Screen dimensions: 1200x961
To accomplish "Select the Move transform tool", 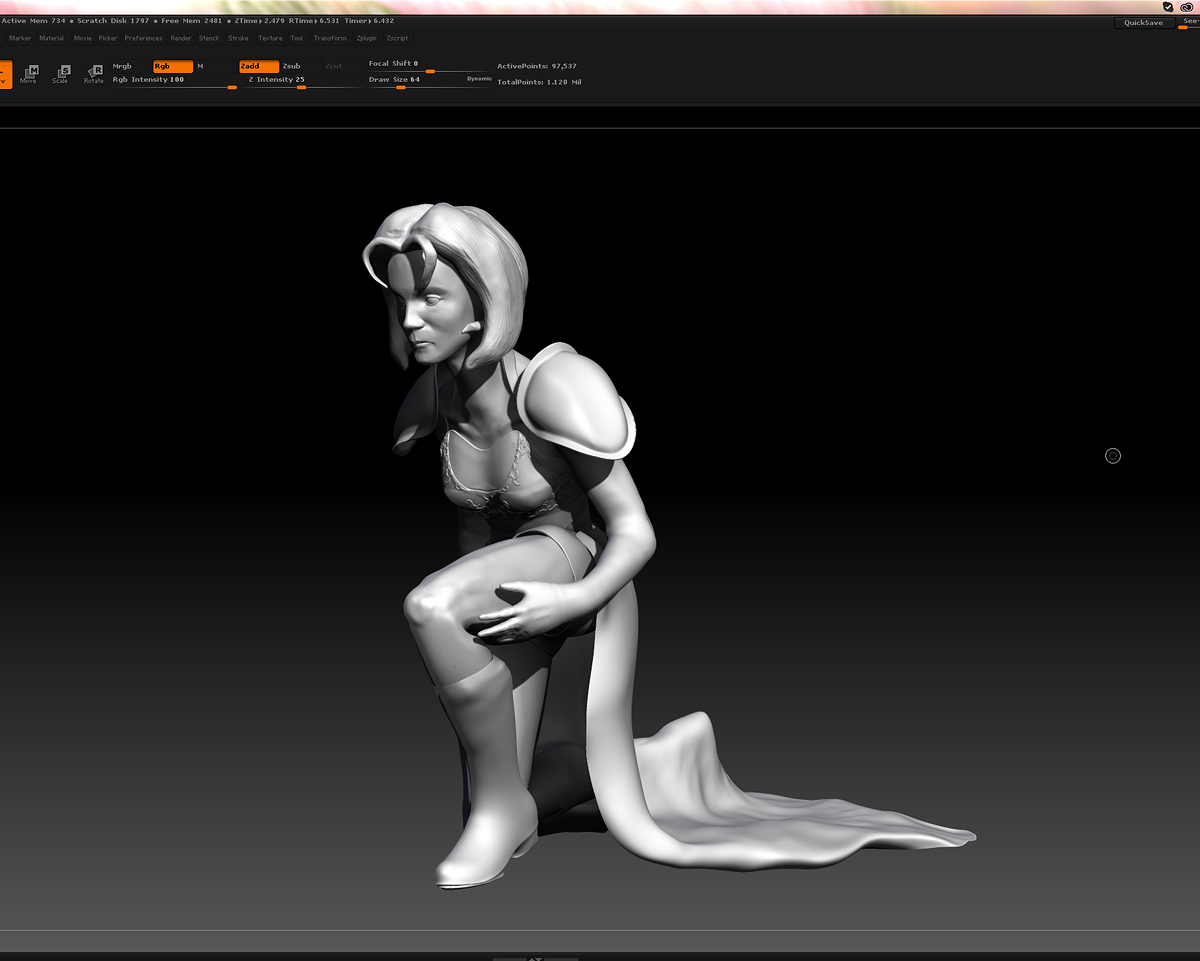I will point(29,74).
